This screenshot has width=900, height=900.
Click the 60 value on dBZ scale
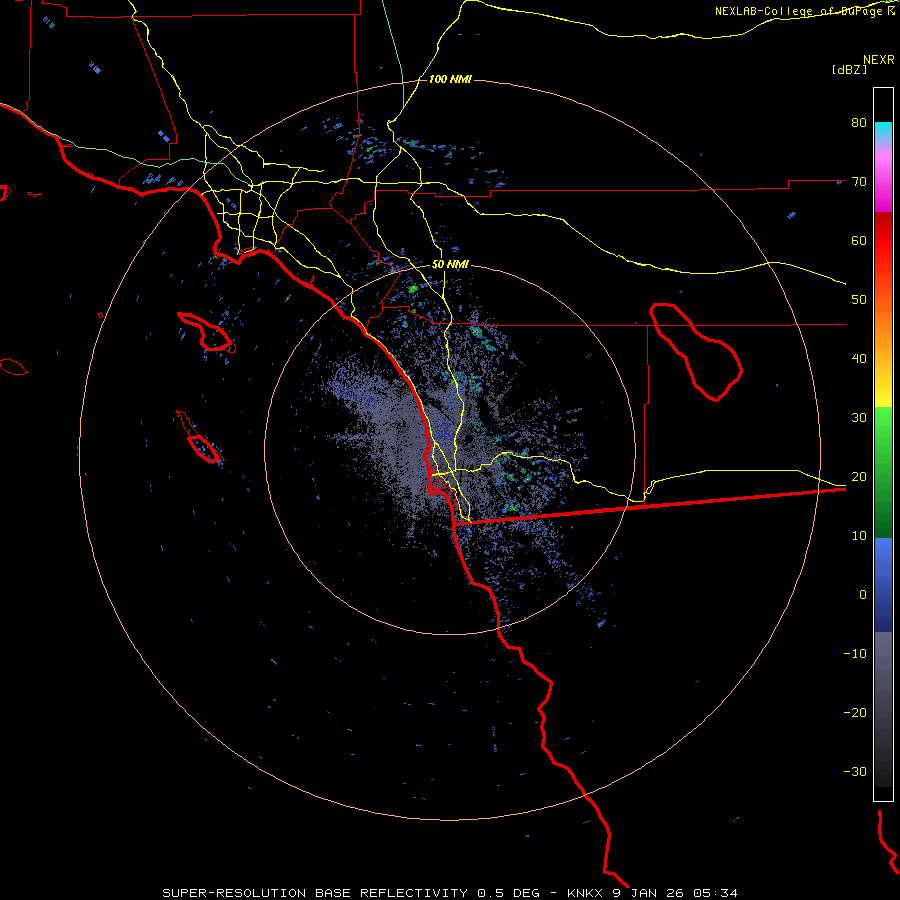point(859,240)
